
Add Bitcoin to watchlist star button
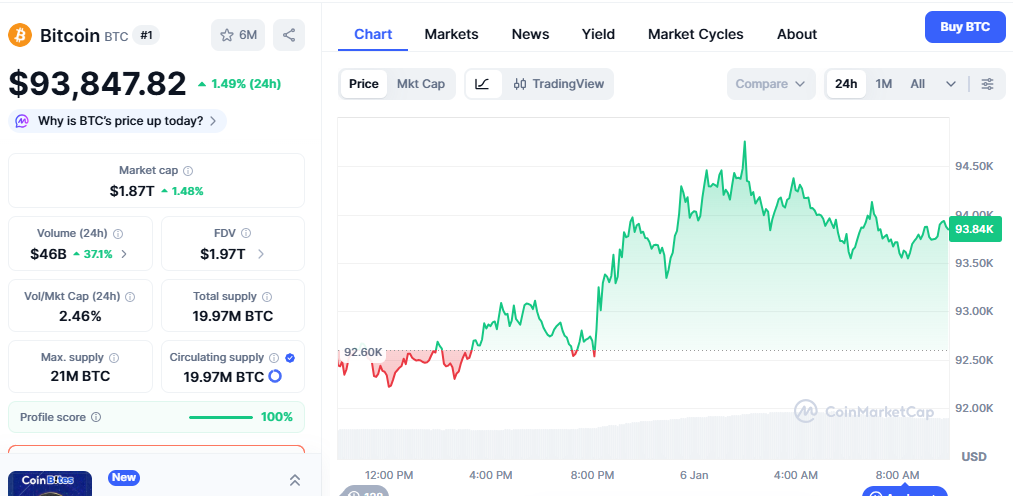coord(238,35)
